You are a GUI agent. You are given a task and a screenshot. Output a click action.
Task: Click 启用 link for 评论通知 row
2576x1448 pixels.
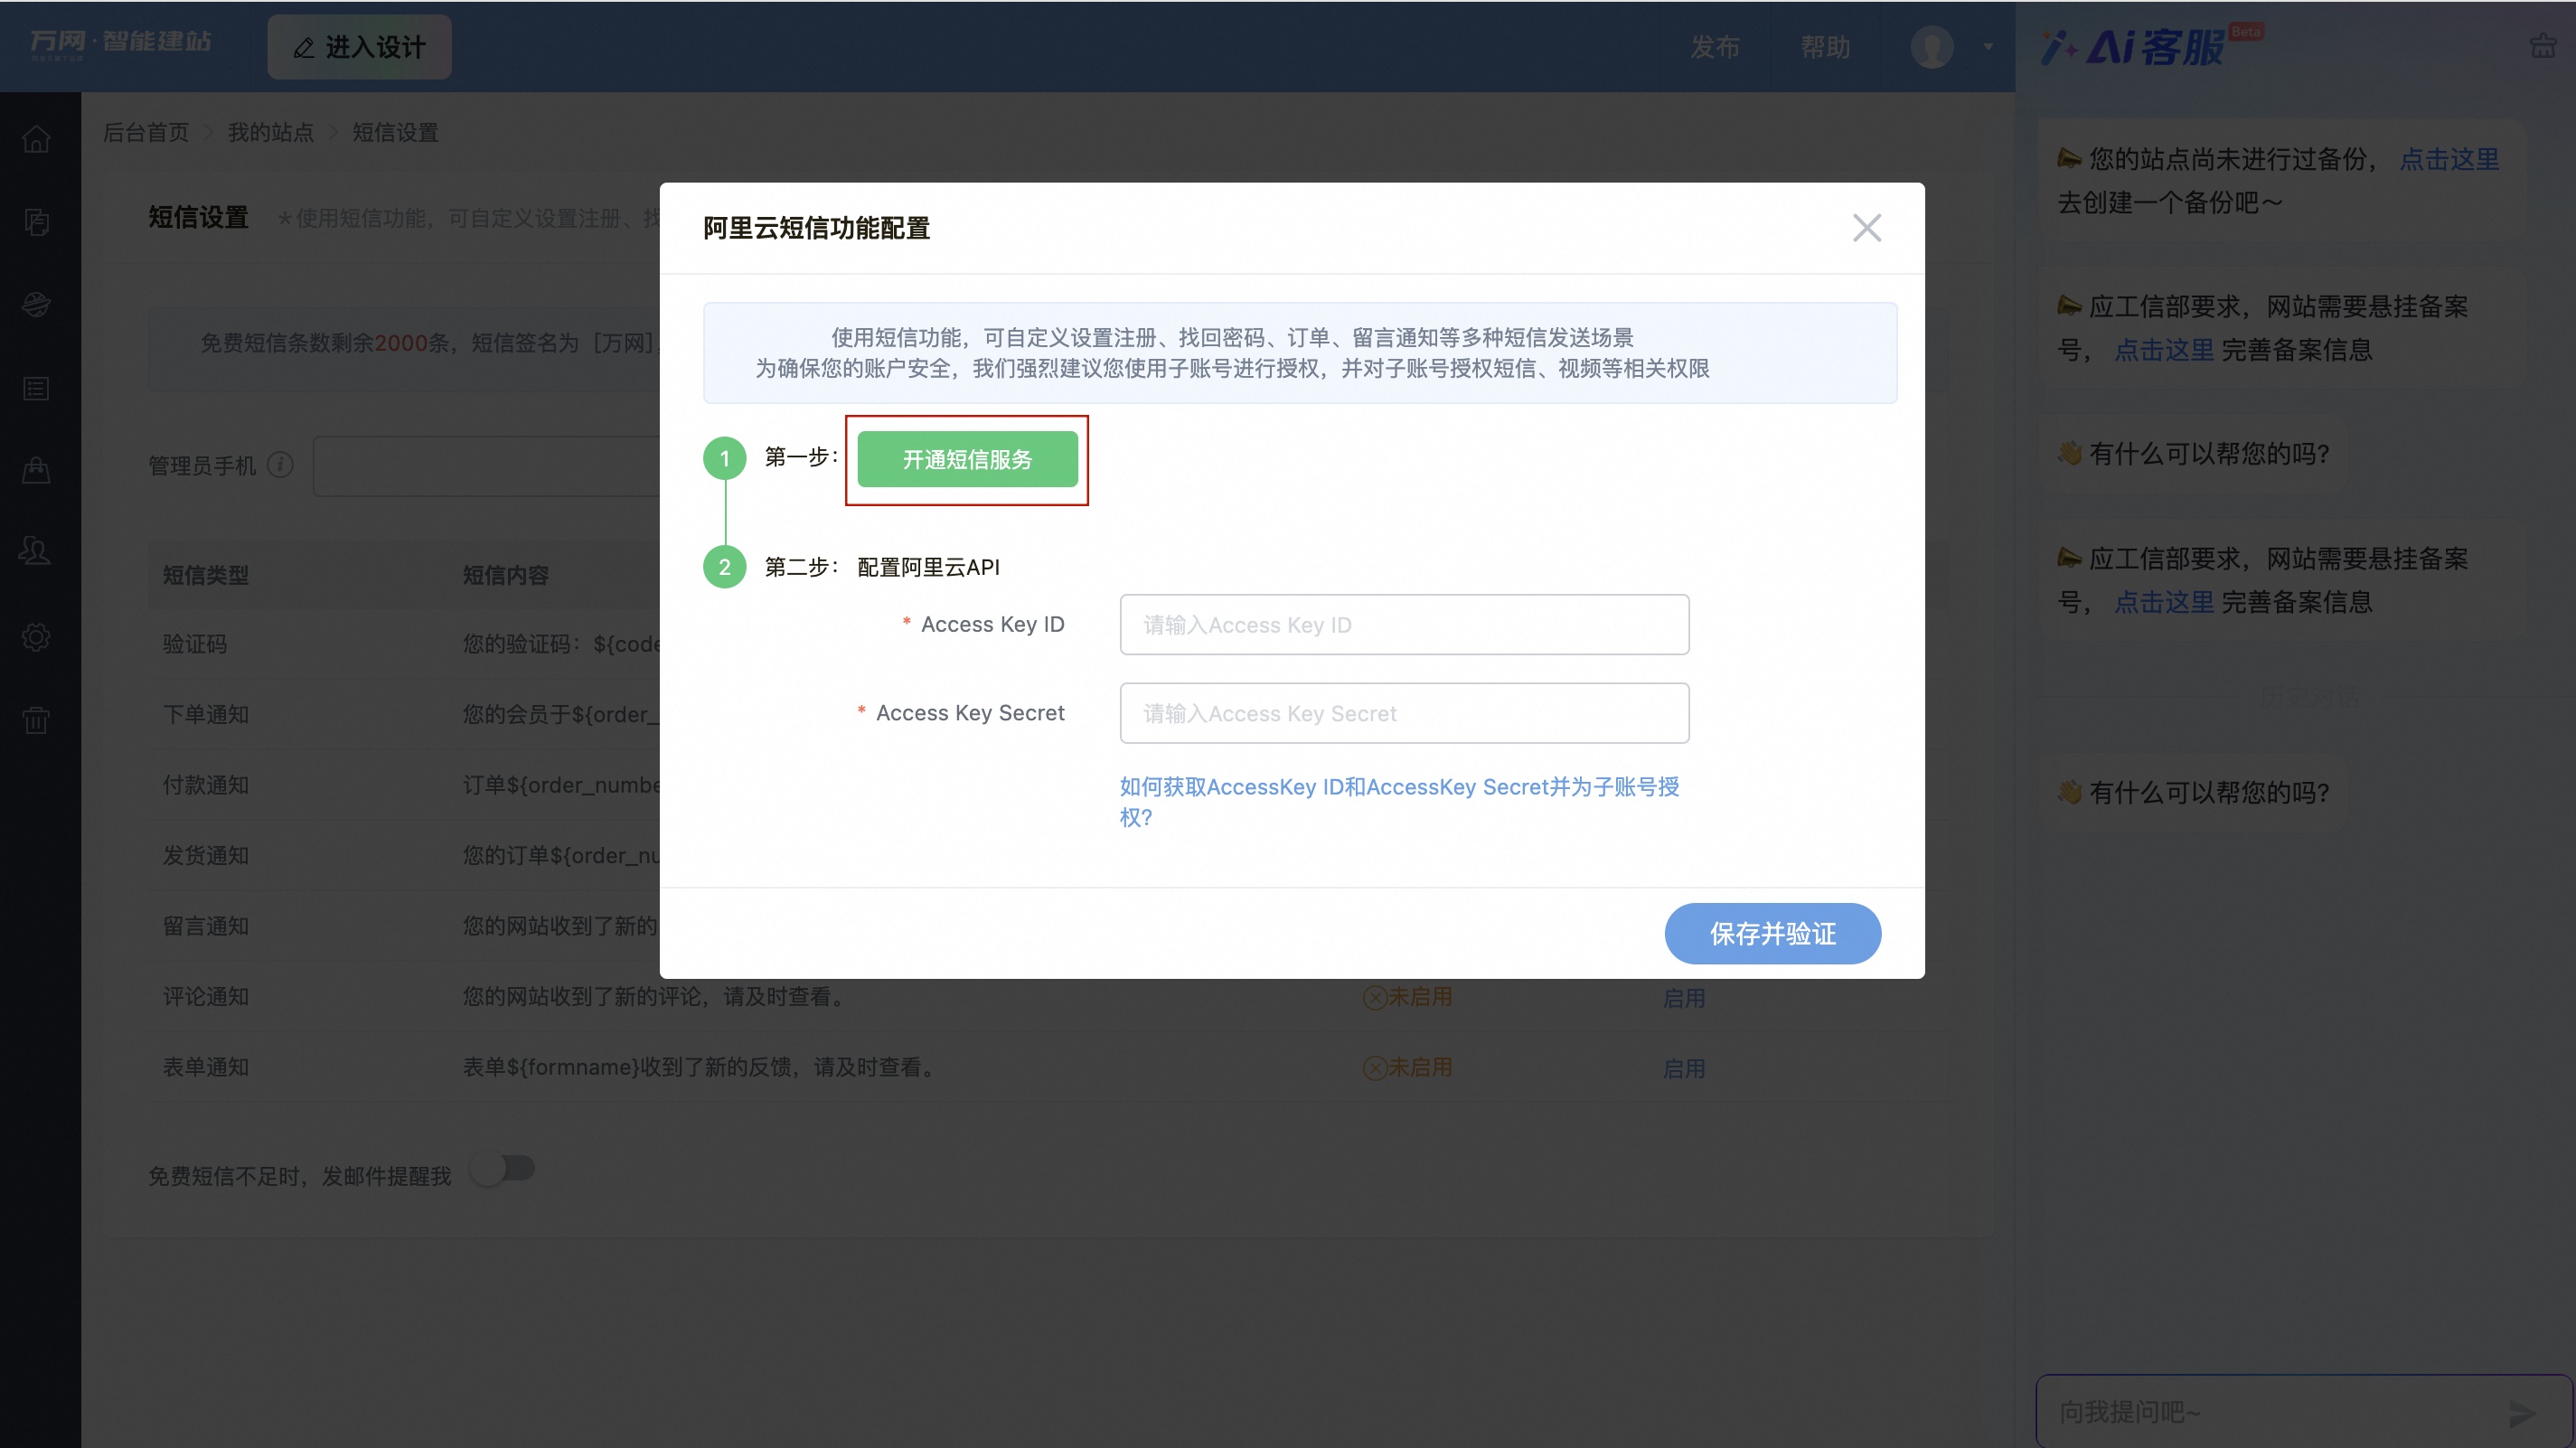click(x=1683, y=997)
